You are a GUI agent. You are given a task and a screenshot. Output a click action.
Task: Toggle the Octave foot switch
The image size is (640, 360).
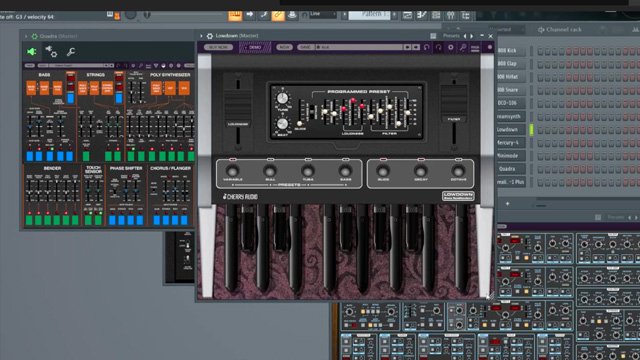[x=458, y=171]
